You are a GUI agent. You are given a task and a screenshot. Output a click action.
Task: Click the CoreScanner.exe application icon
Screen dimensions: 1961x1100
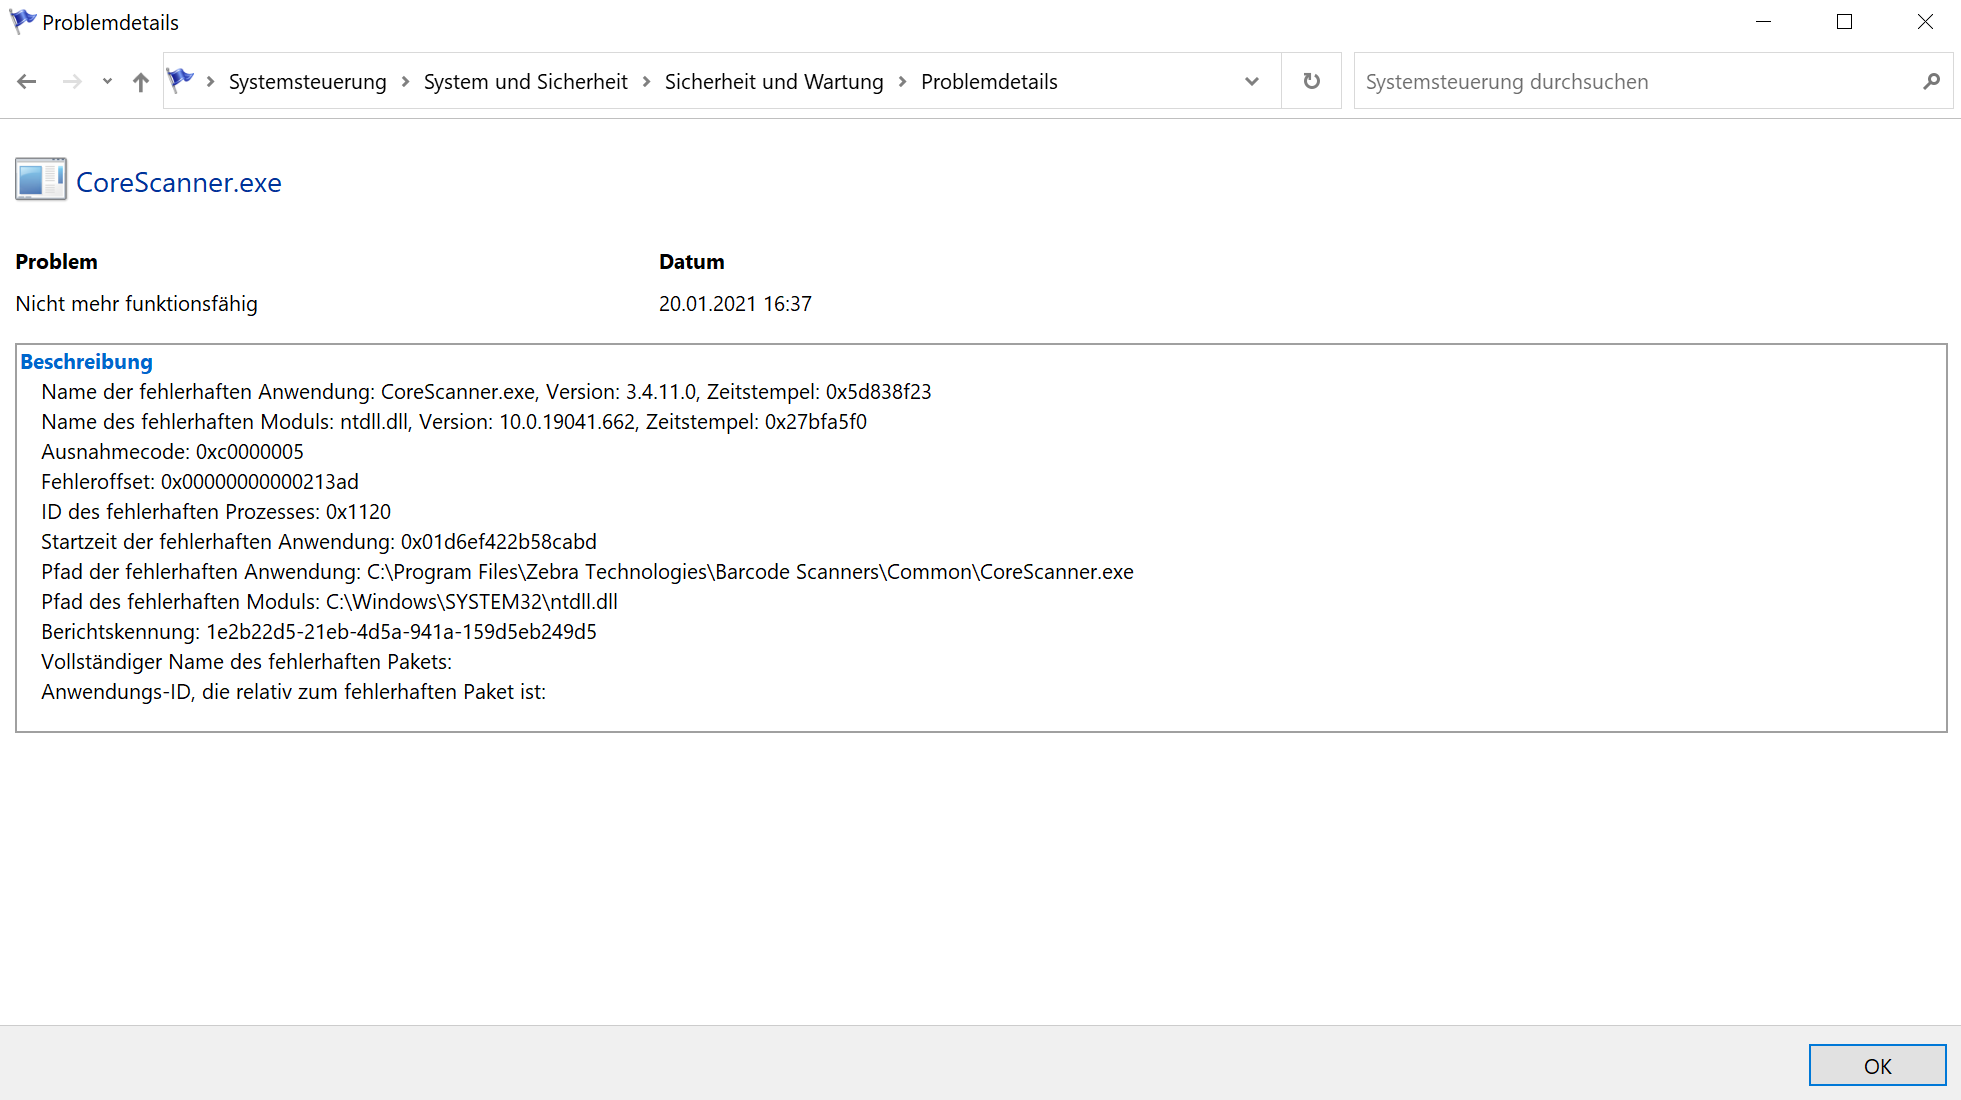pyautogui.click(x=41, y=180)
